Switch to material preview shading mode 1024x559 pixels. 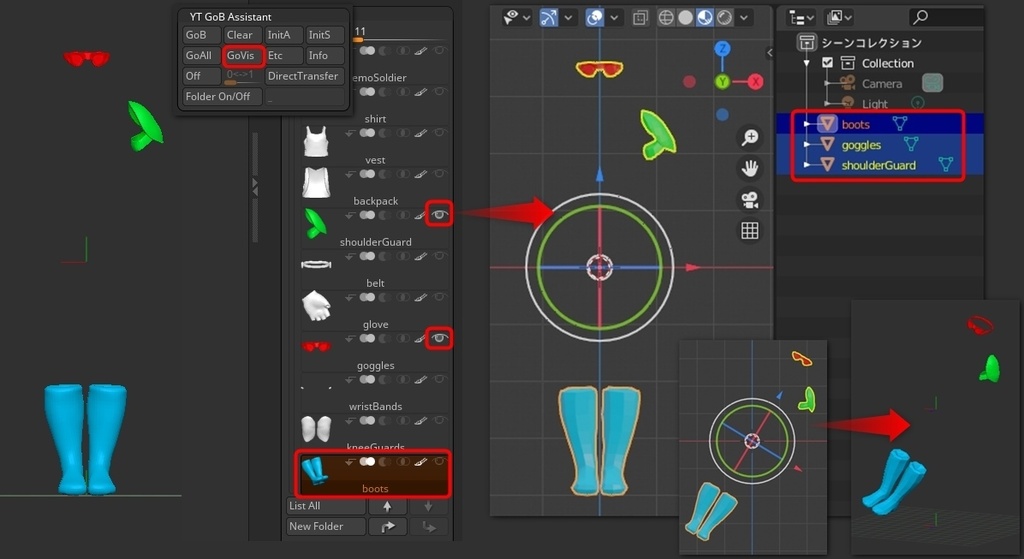tap(705, 18)
